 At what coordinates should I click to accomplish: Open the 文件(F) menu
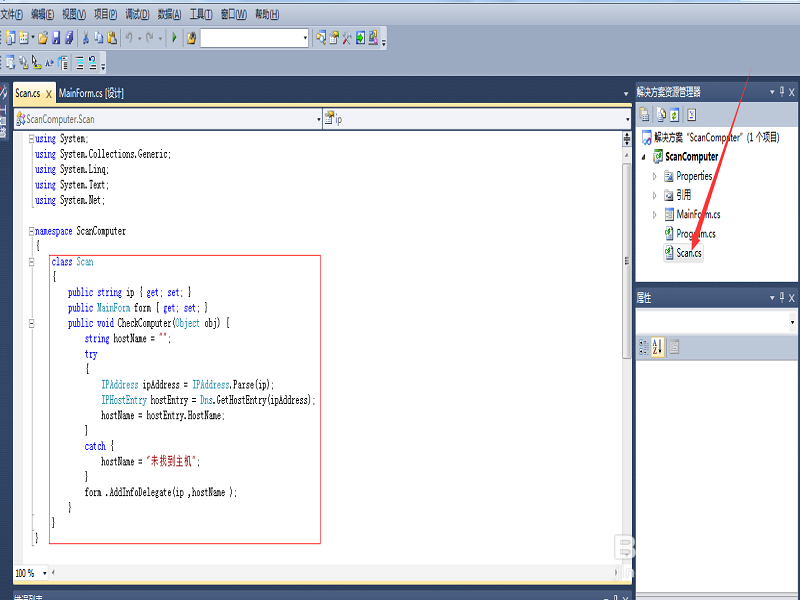pyautogui.click(x=11, y=14)
